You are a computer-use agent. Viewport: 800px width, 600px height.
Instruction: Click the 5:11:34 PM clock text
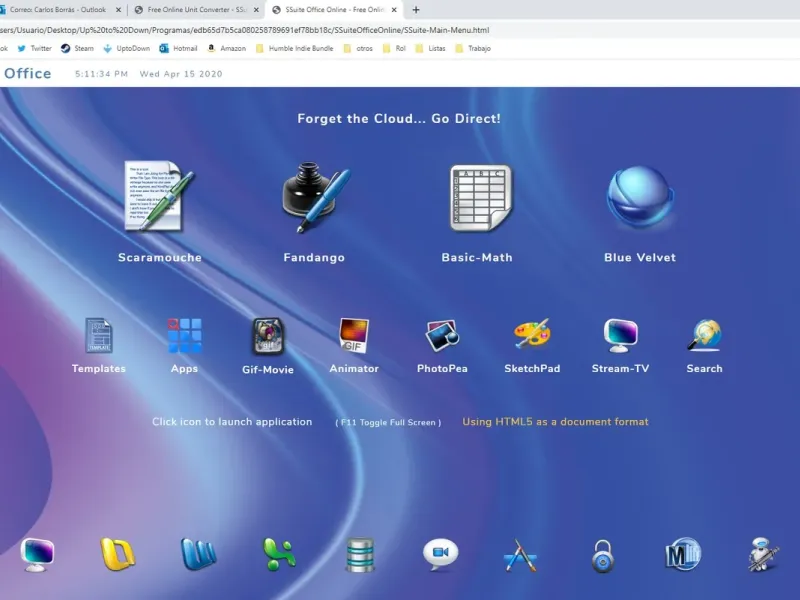[x=102, y=74]
